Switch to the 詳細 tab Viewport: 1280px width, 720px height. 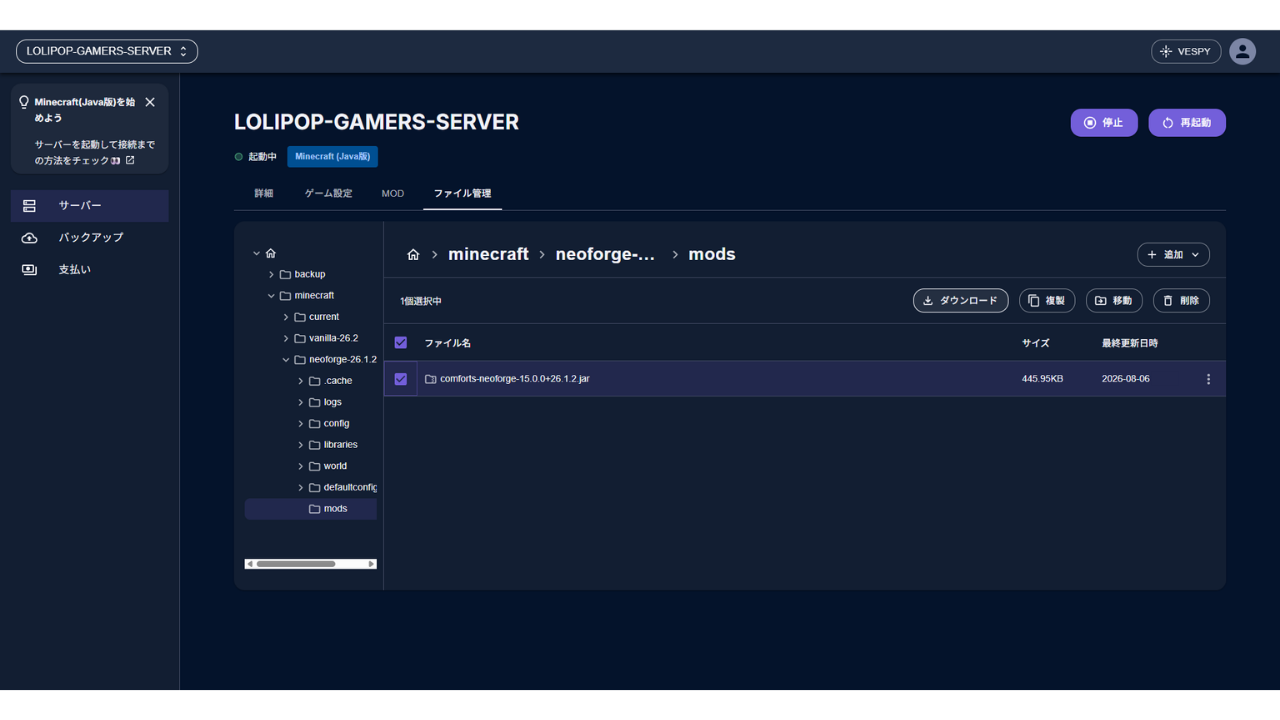click(264, 193)
